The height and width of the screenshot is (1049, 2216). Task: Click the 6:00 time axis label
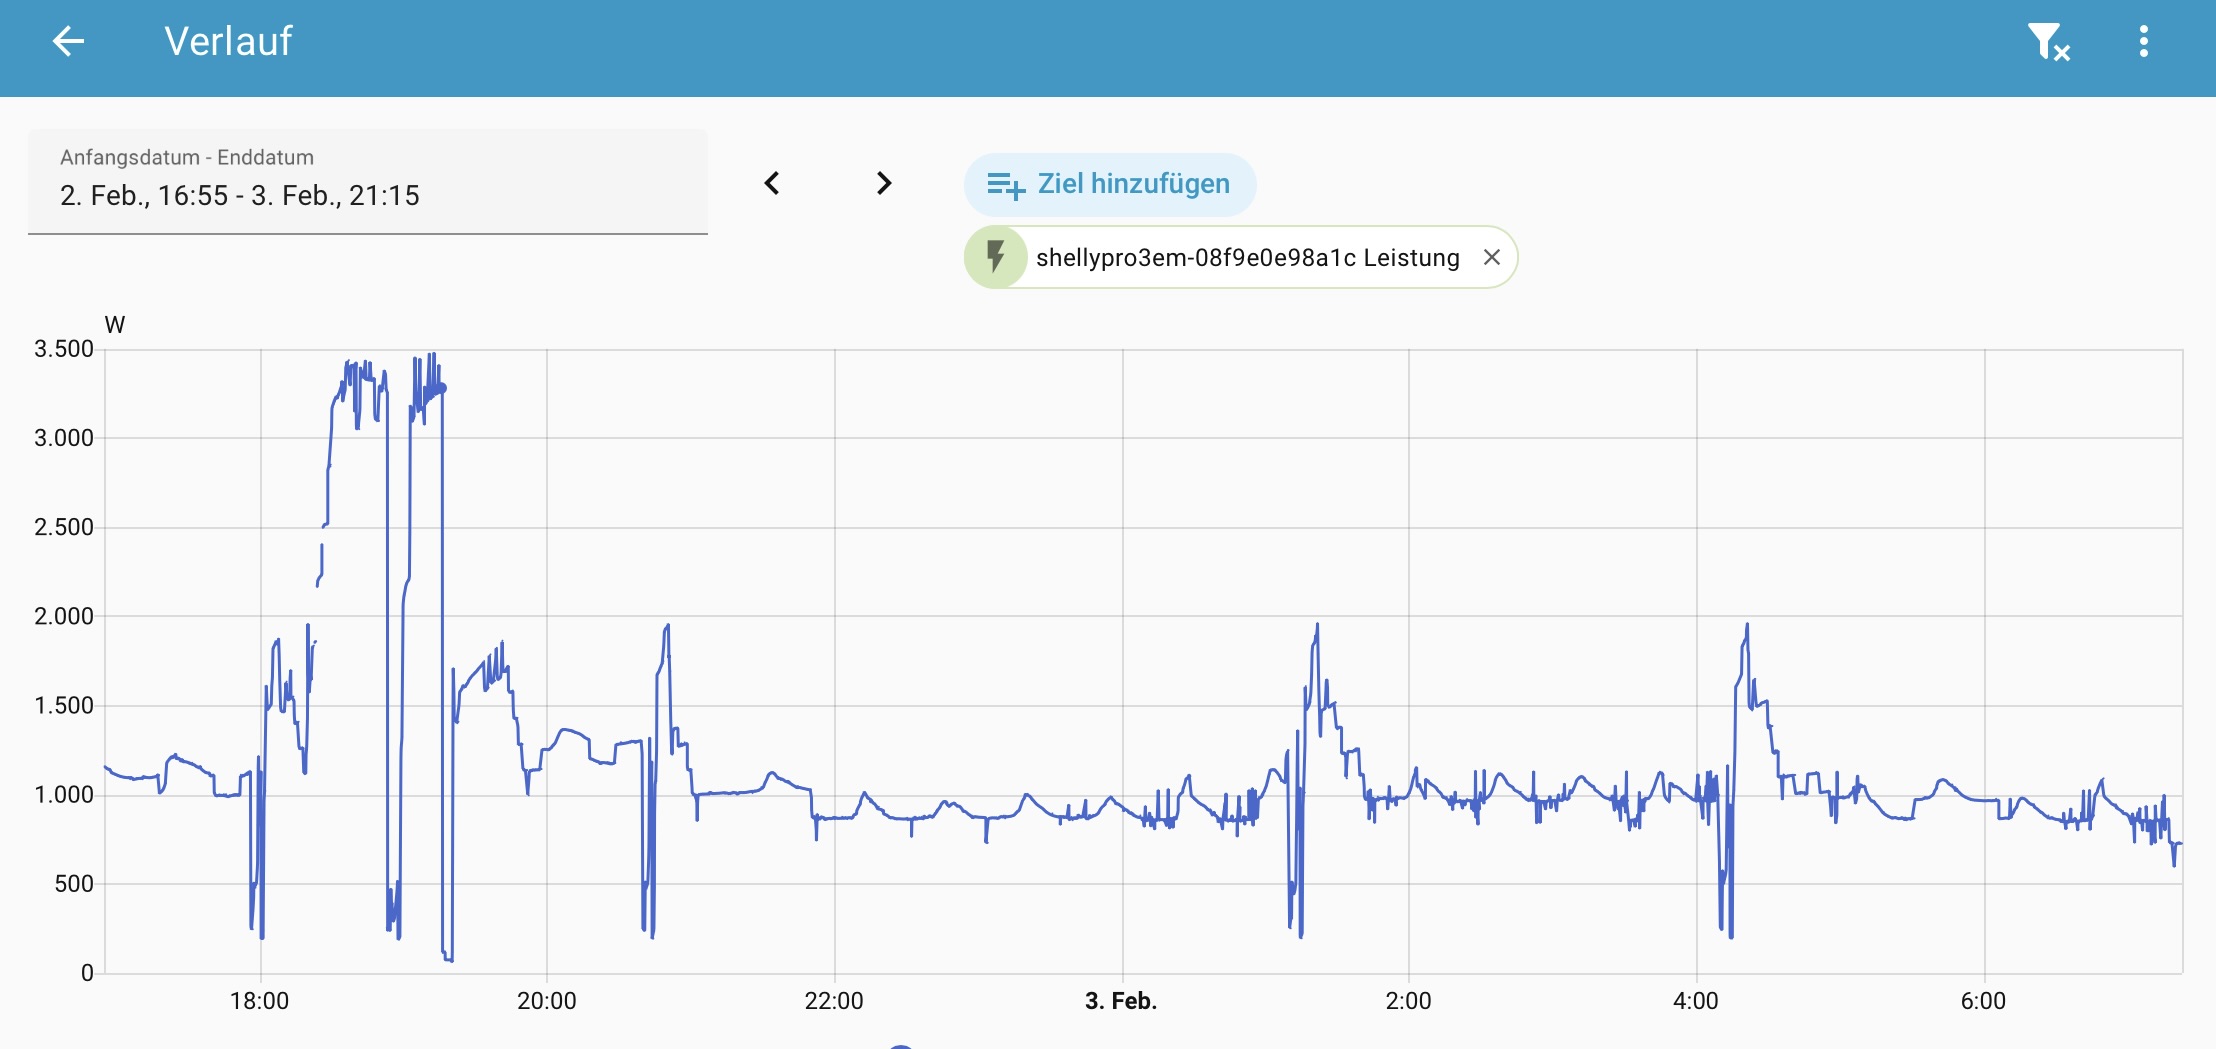1983,1001
